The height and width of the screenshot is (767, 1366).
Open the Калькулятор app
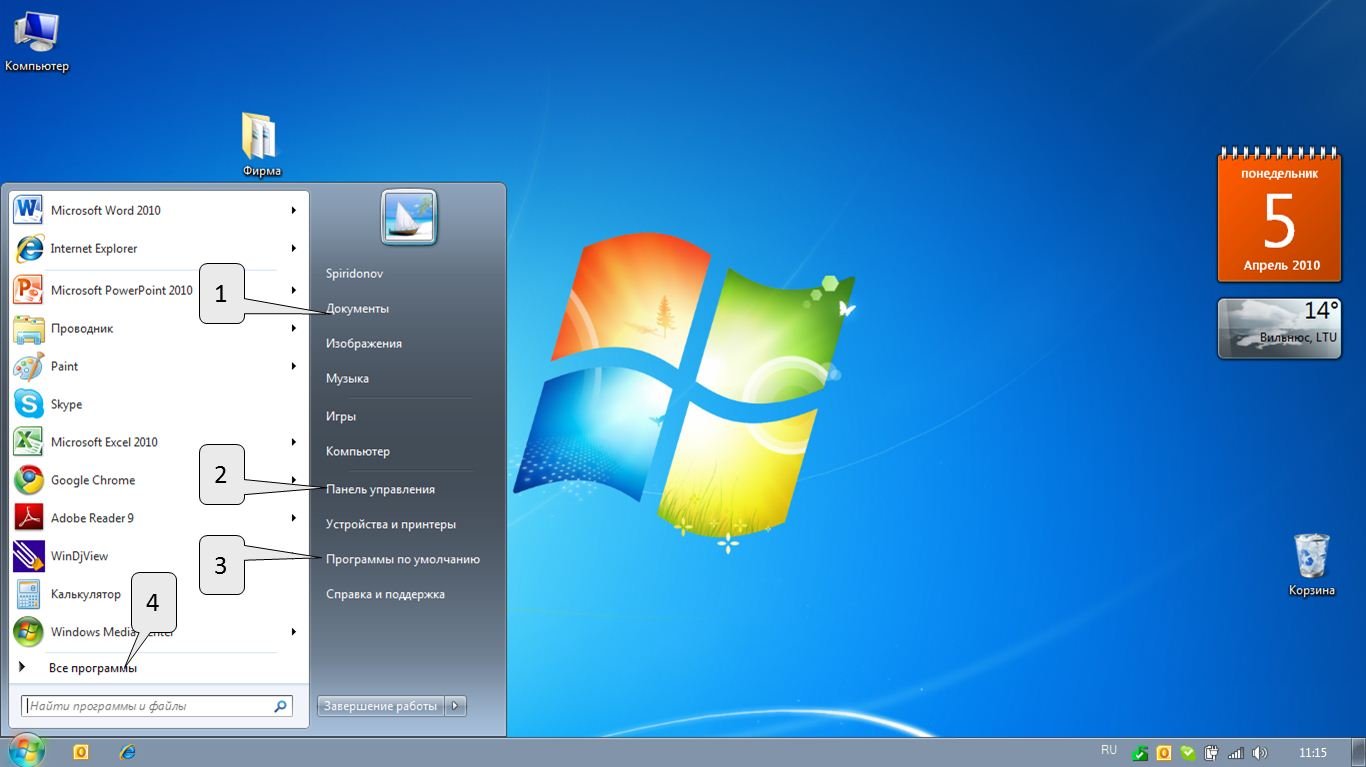(85, 595)
